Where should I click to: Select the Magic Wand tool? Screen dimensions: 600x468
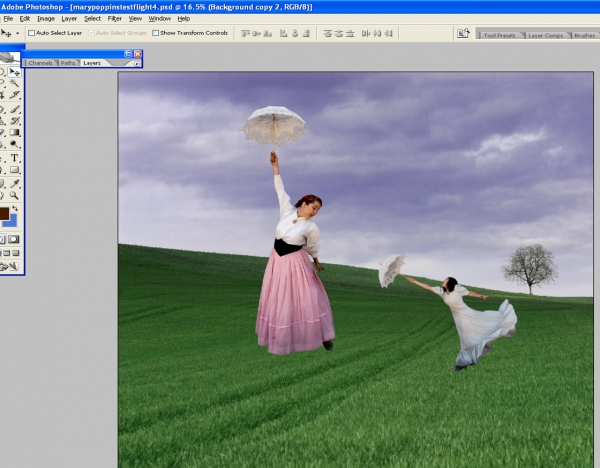point(15,83)
